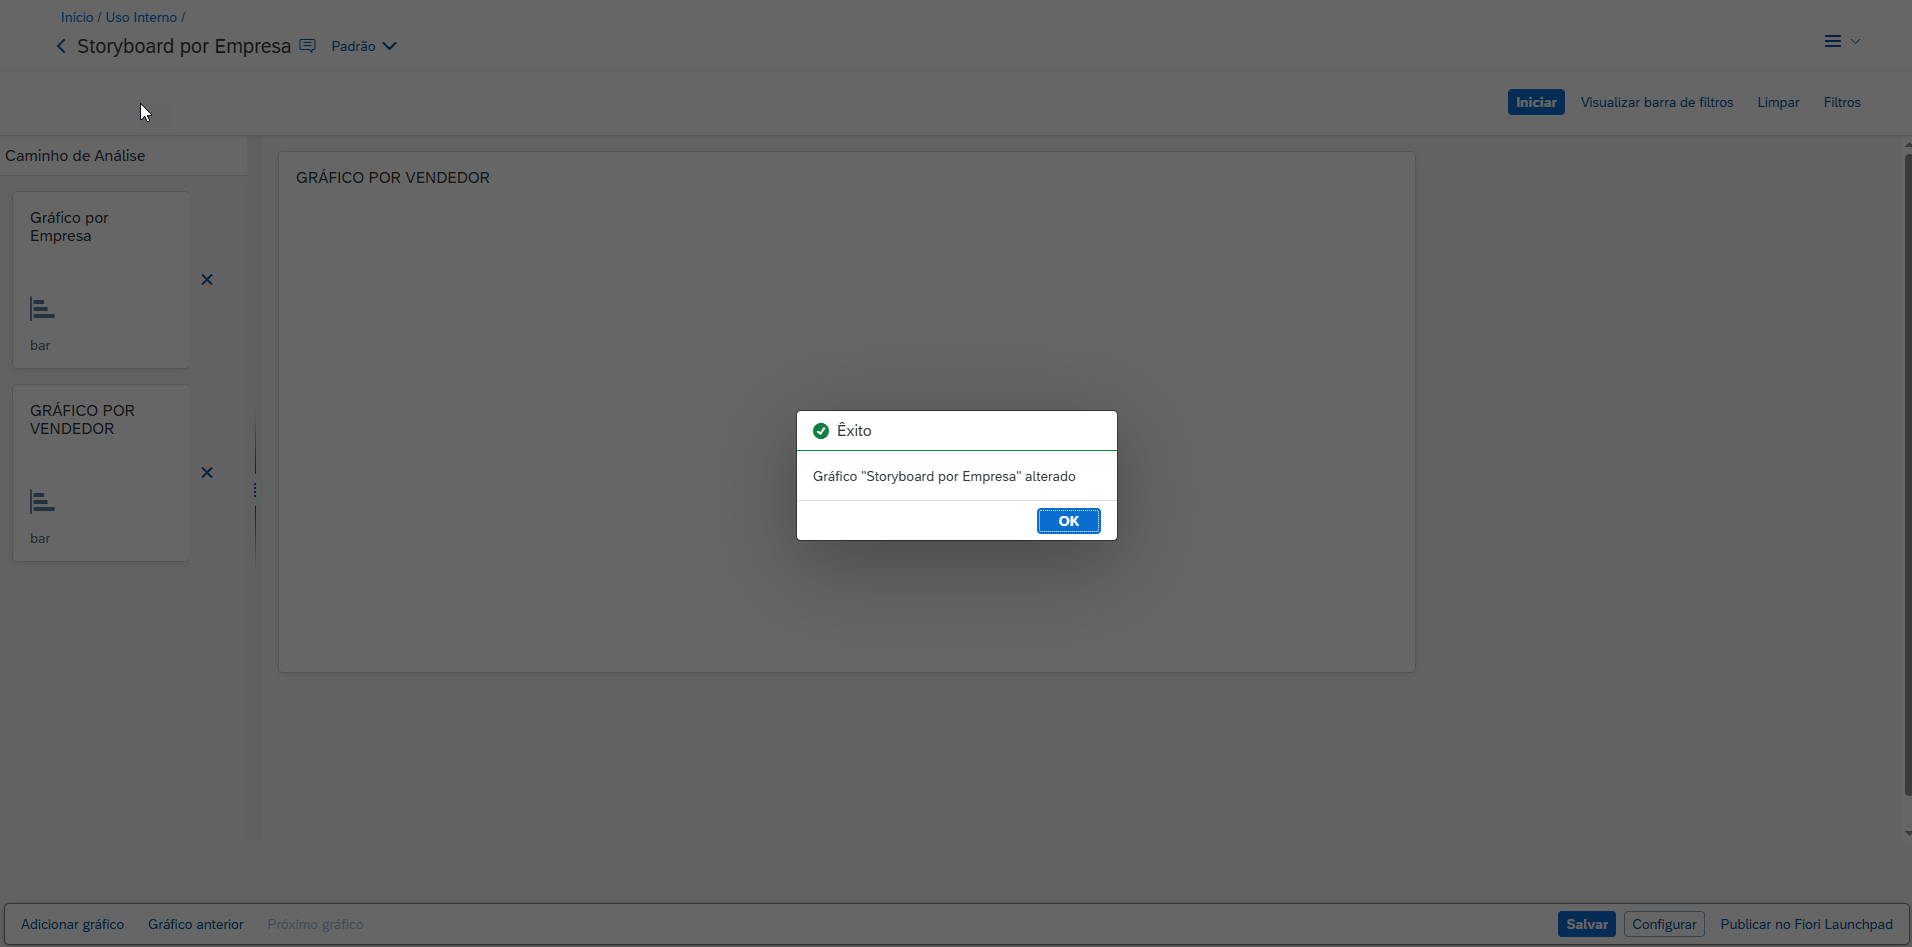This screenshot has width=1912, height=947.
Task: Click the green success checkmark icon in the dialog
Action: tap(821, 431)
